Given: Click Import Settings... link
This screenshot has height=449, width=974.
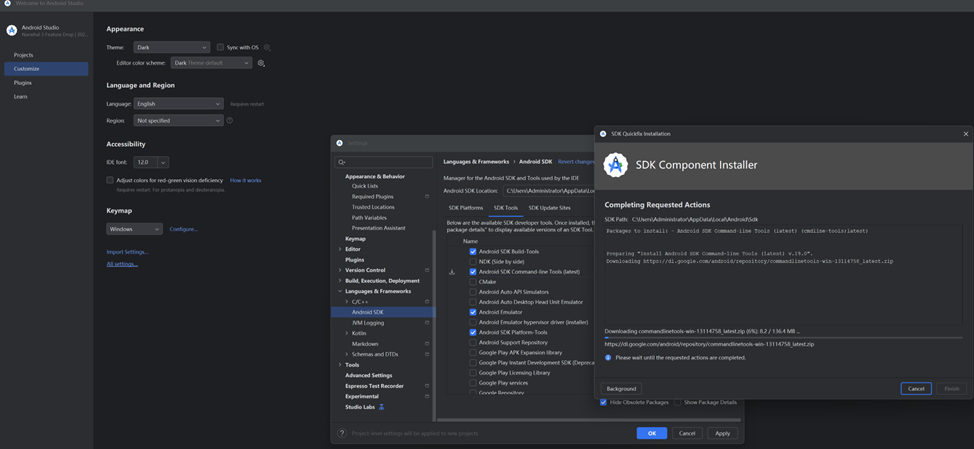Looking at the screenshot, I should point(127,252).
